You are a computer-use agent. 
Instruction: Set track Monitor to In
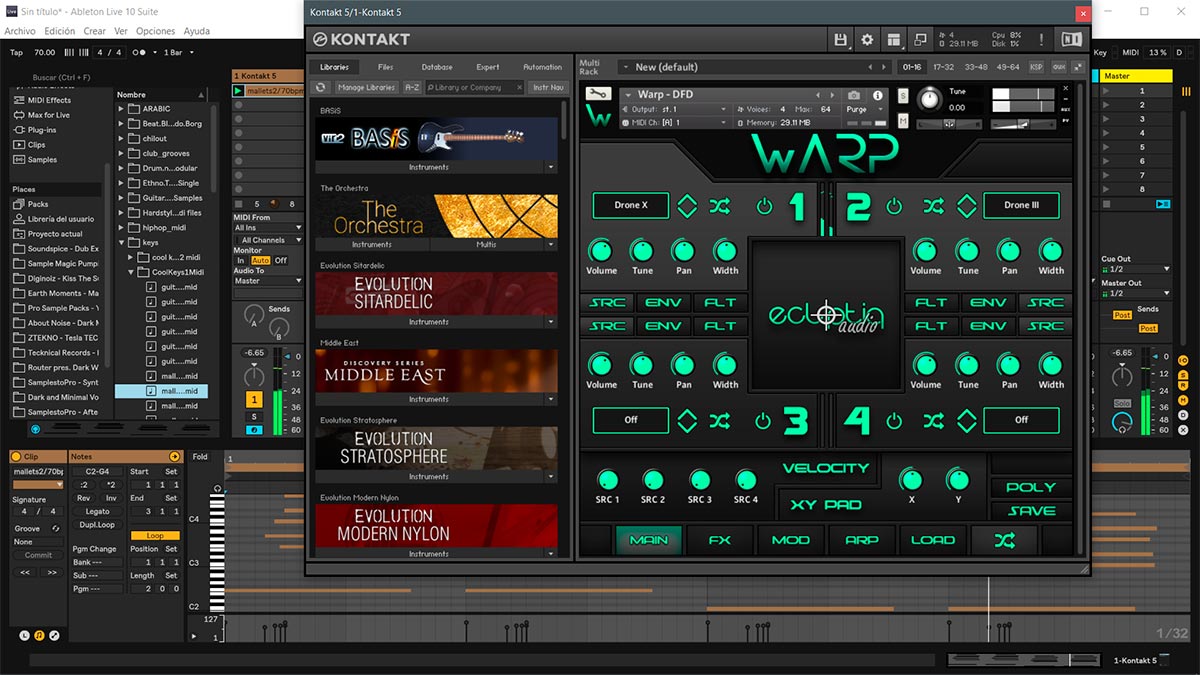pos(240,260)
